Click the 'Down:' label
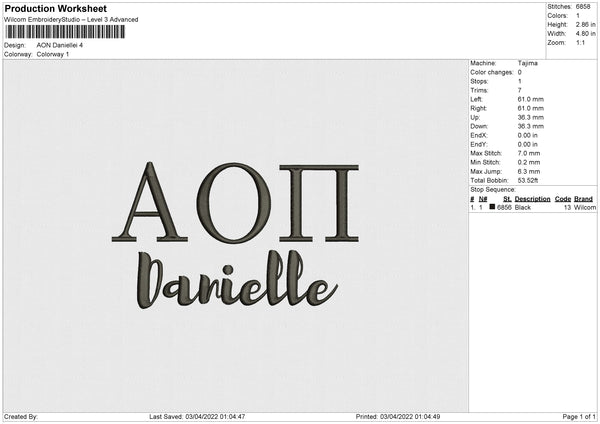The image size is (600, 424). [479, 126]
